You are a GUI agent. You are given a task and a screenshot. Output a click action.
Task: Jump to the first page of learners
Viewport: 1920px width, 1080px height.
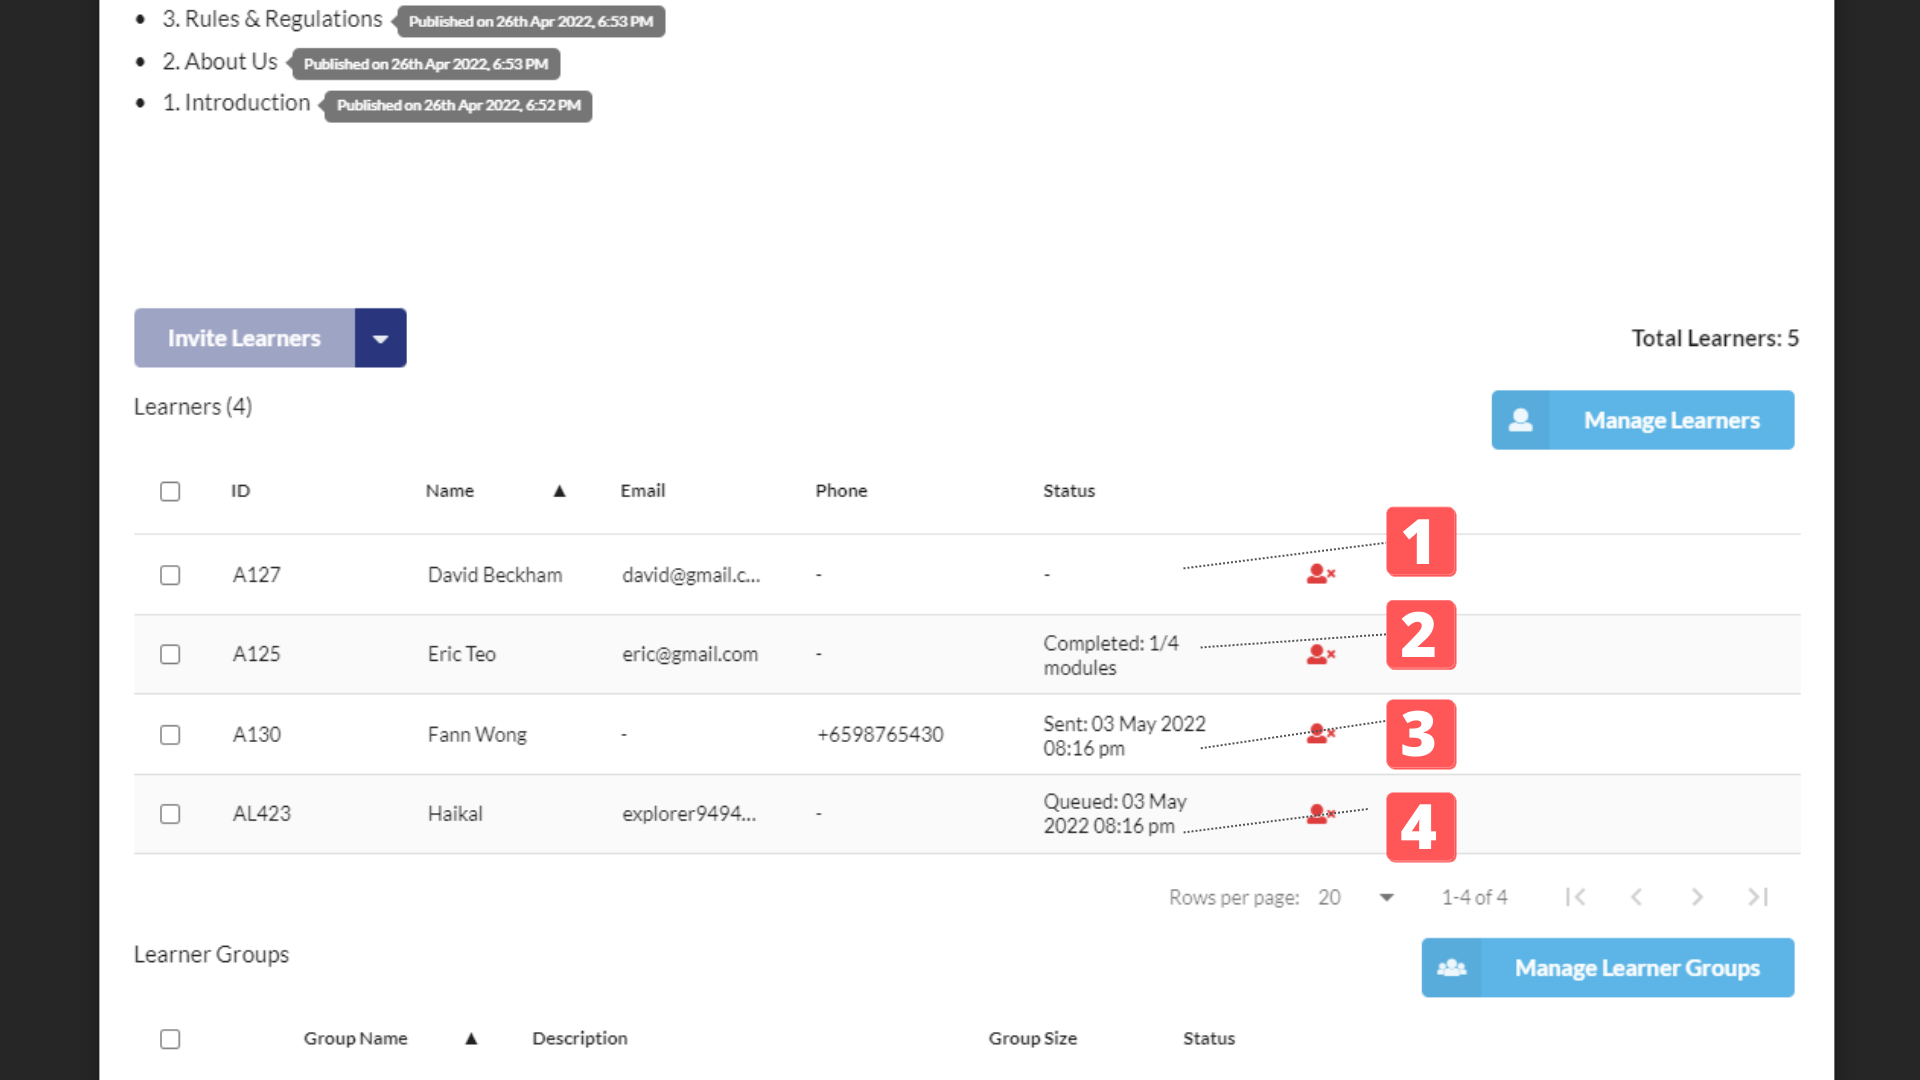pos(1575,897)
